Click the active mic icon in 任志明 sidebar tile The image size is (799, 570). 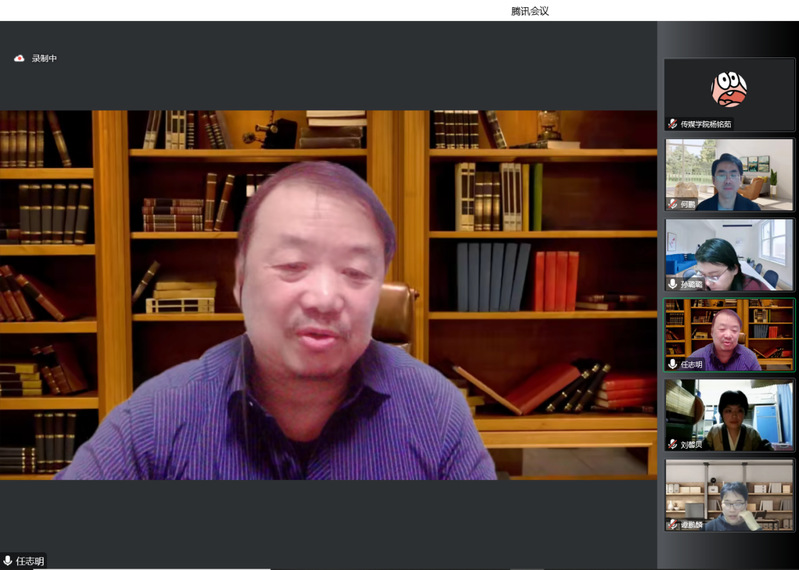point(673,364)
